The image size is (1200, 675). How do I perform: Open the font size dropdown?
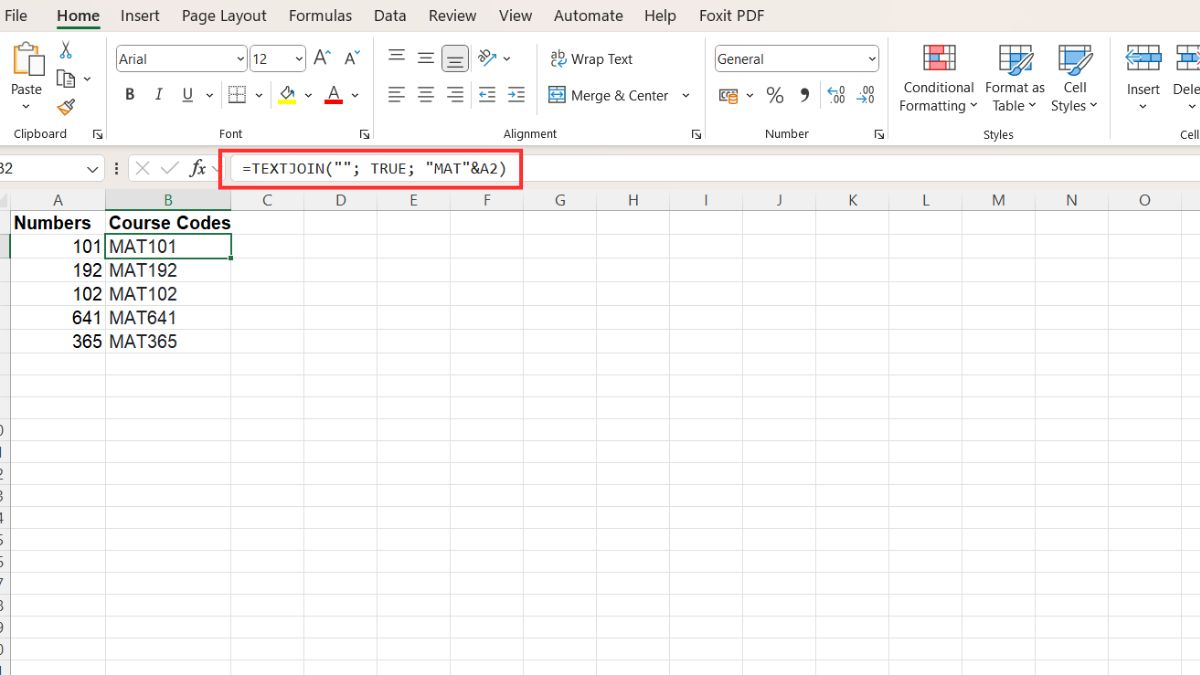pyautogui.click(x=299, y=58)
